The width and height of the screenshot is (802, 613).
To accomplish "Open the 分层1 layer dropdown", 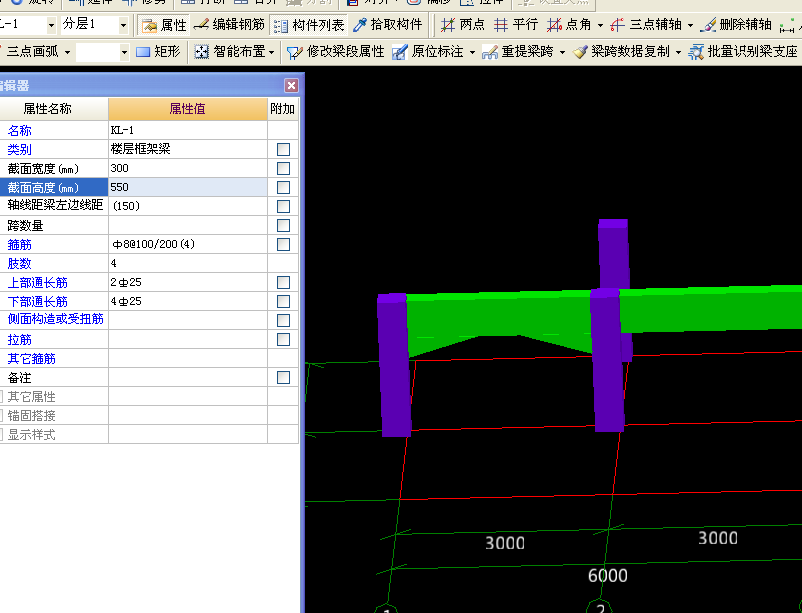I will [x=123, y=25].
